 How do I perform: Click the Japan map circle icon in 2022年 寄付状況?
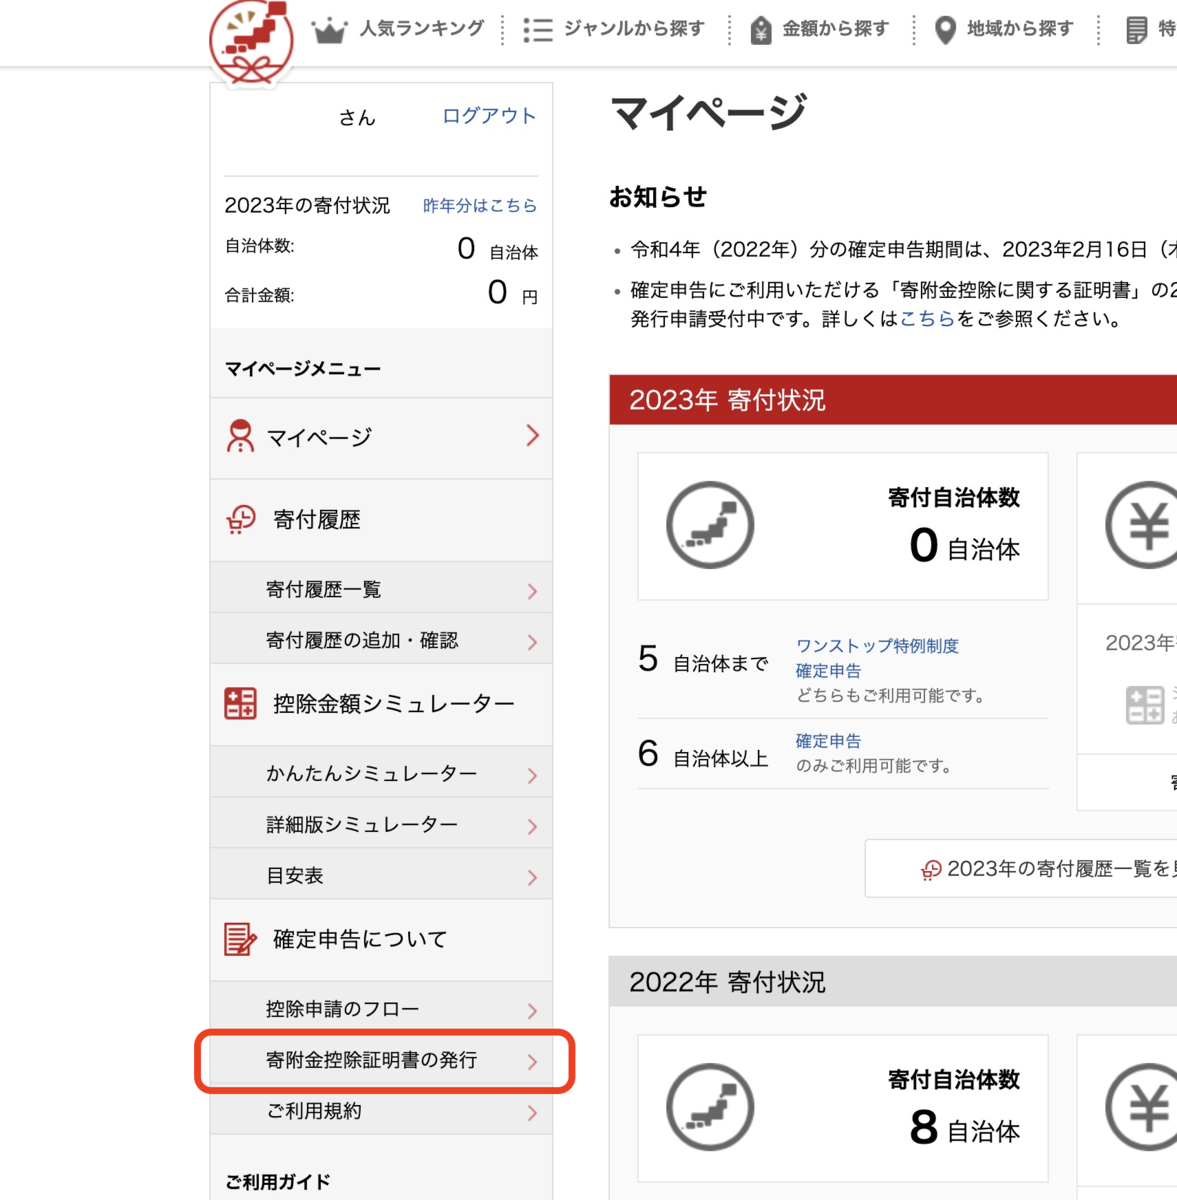pyautogui.click(x=710, y=1107)
